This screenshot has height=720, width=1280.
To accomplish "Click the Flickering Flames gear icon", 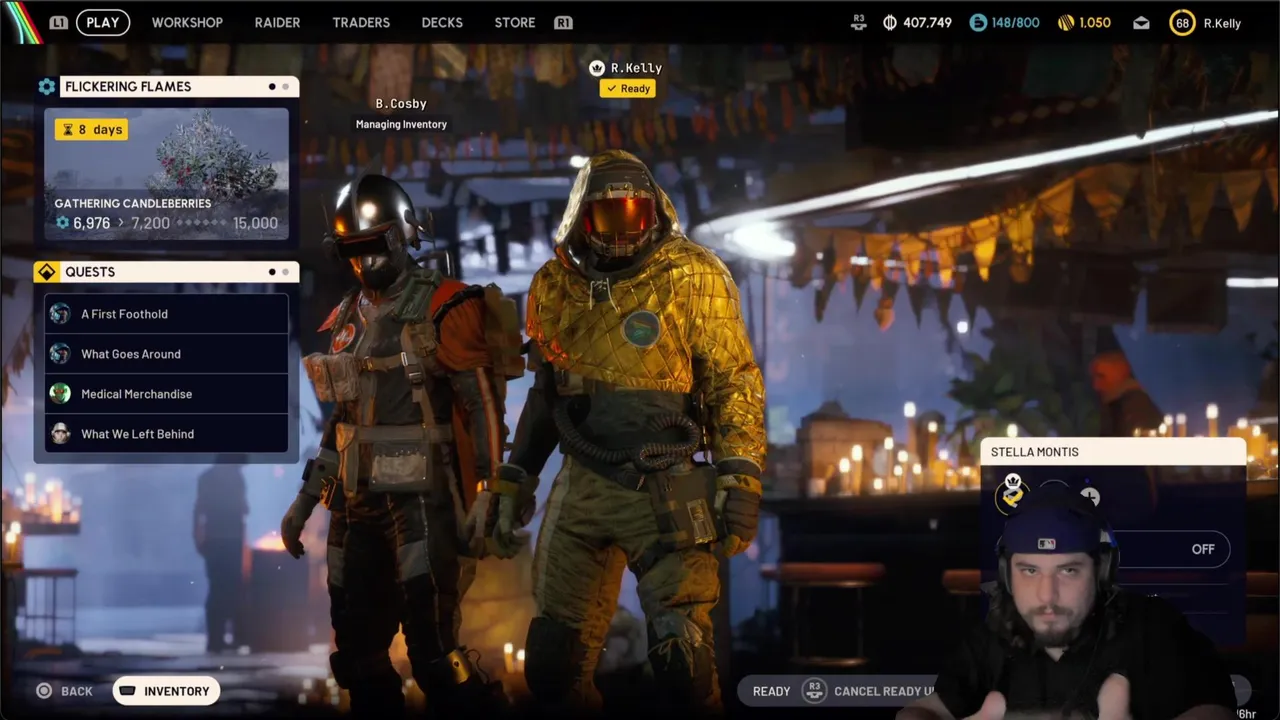I will click(x=46, y=87).
